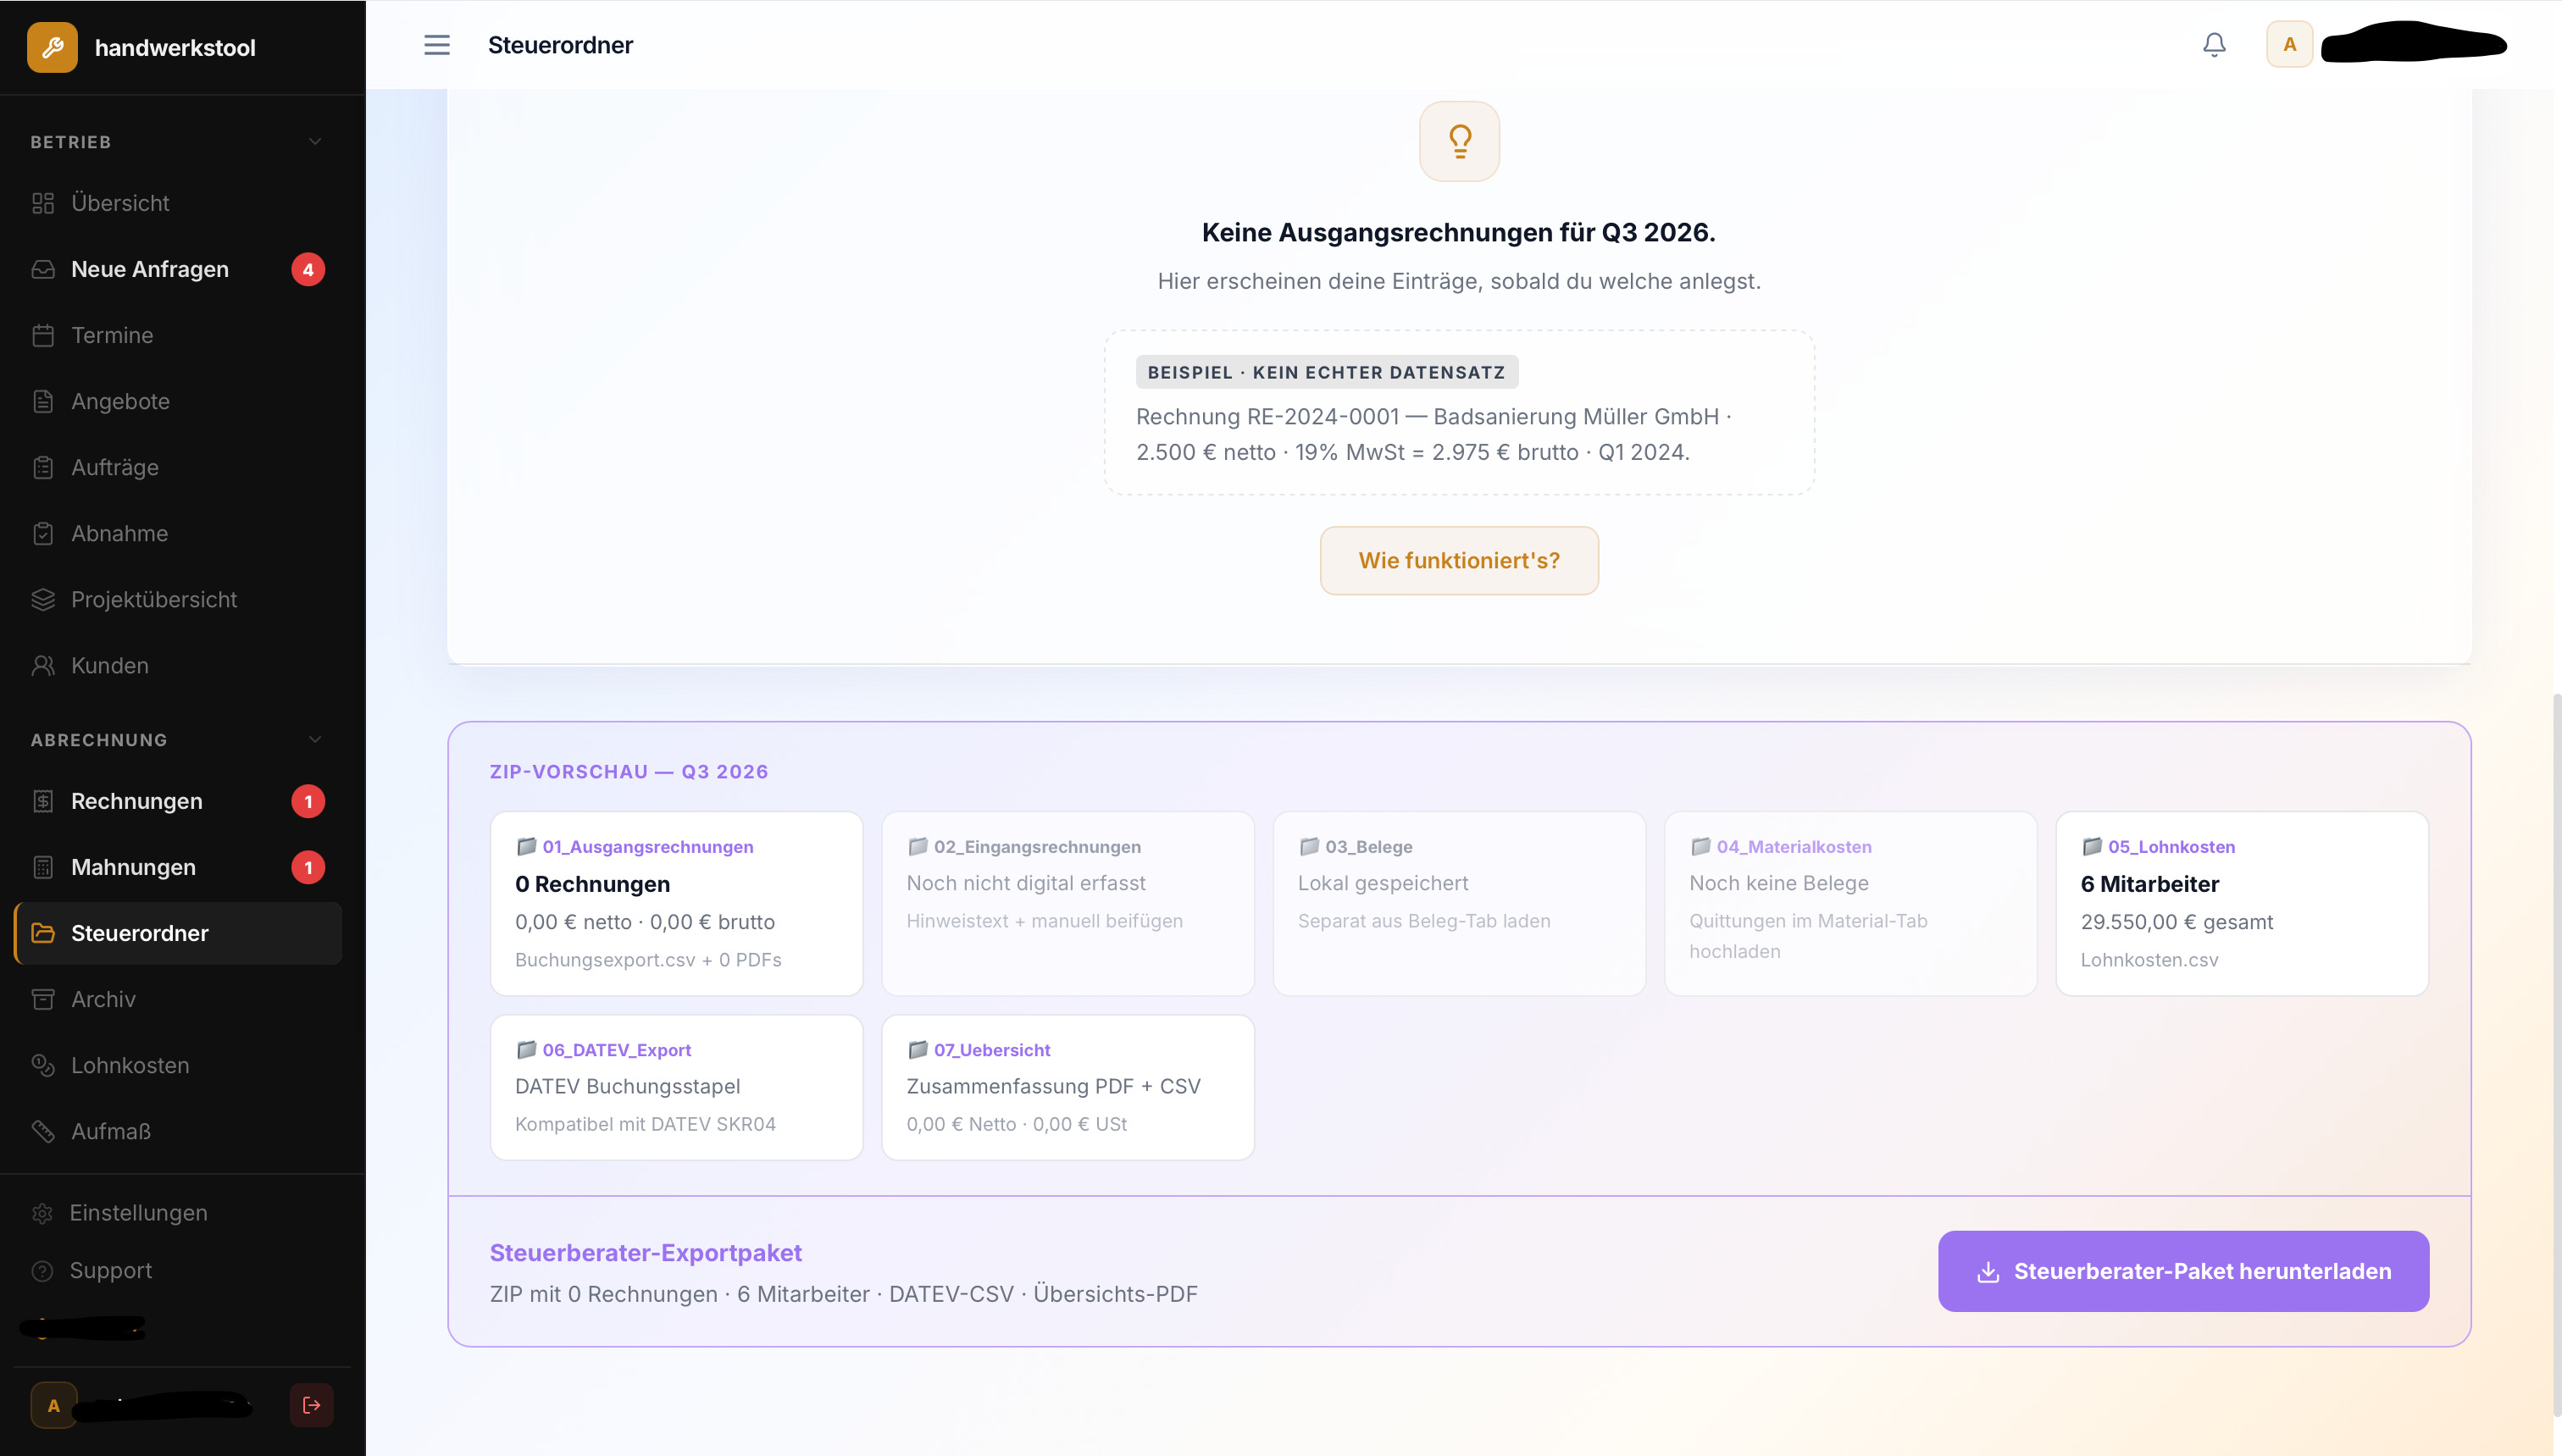
Task: Click the lightbulb hint icon
Action: coord(1459,141)
